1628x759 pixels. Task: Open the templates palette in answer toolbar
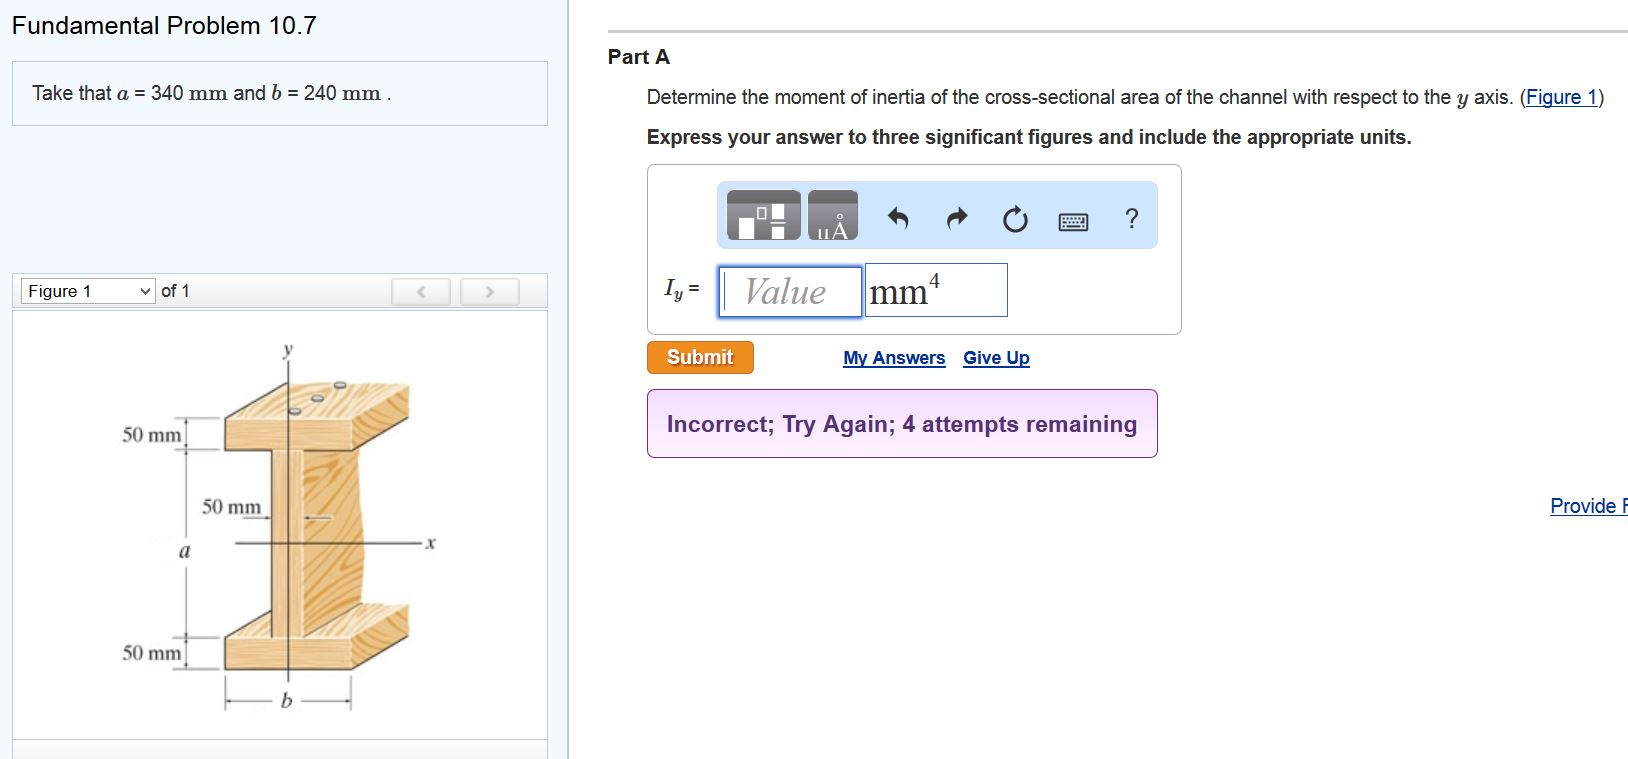tap(763, 216)
